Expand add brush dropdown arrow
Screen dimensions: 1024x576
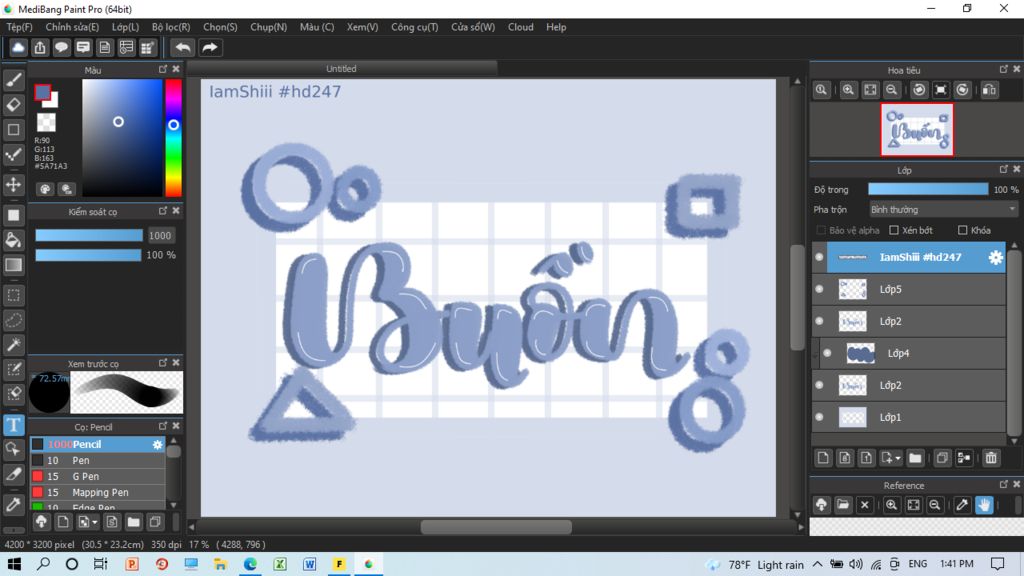point(95,522)
